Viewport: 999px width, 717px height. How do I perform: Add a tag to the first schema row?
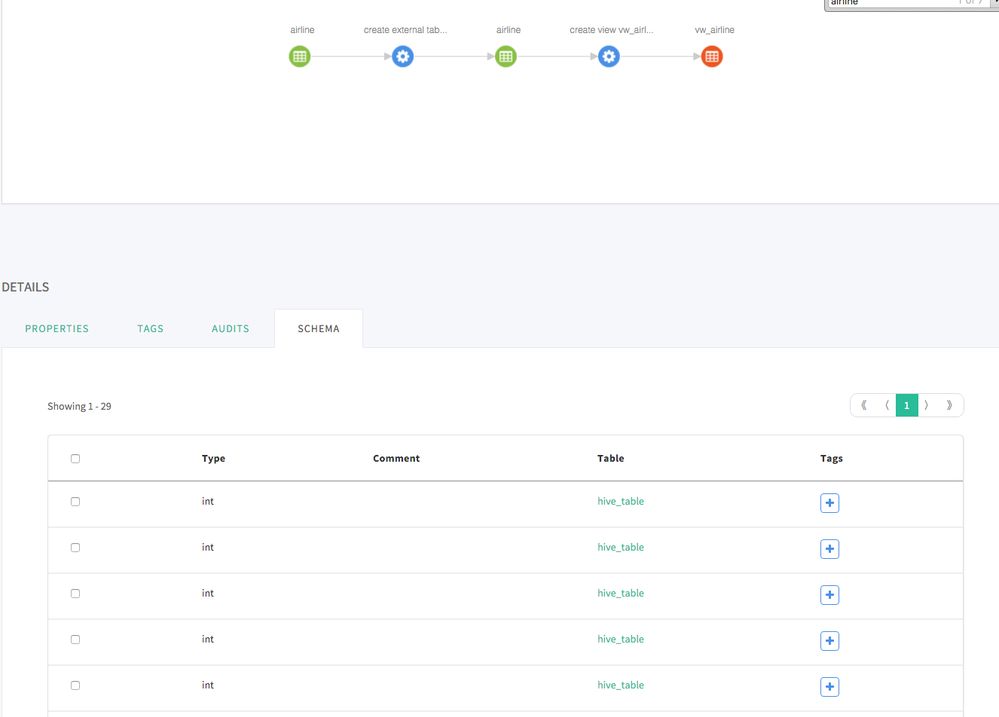[x=830, y=503]
